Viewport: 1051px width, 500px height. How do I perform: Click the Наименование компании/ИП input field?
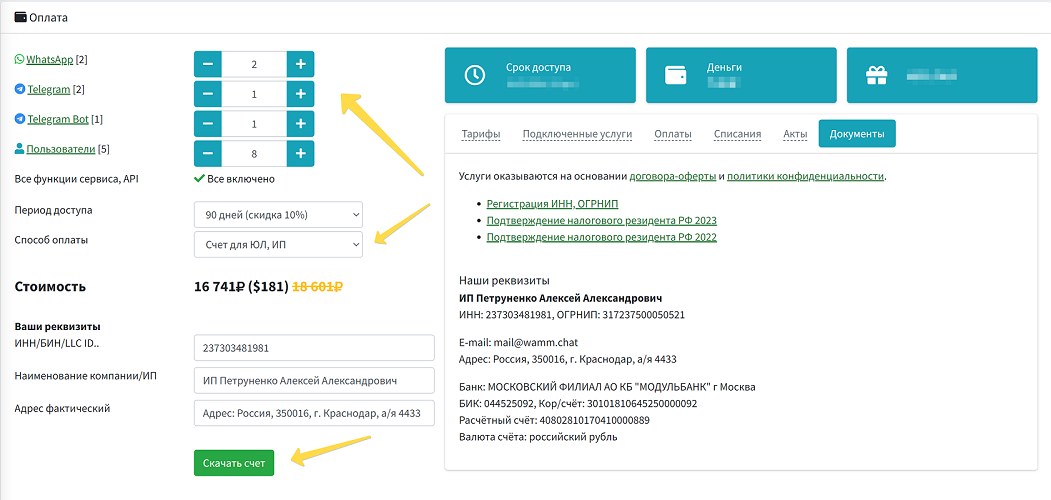(x=314, y=380)
